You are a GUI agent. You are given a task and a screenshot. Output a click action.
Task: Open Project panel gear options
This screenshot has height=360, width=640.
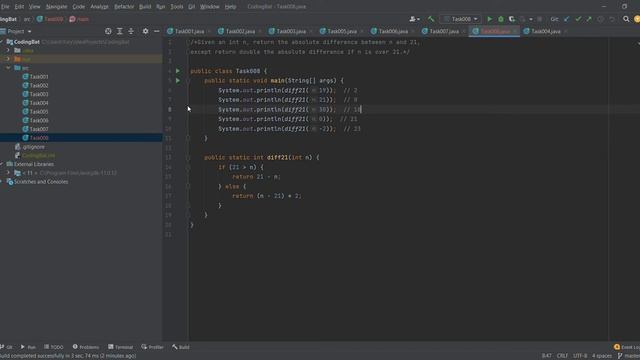(145, 31)
